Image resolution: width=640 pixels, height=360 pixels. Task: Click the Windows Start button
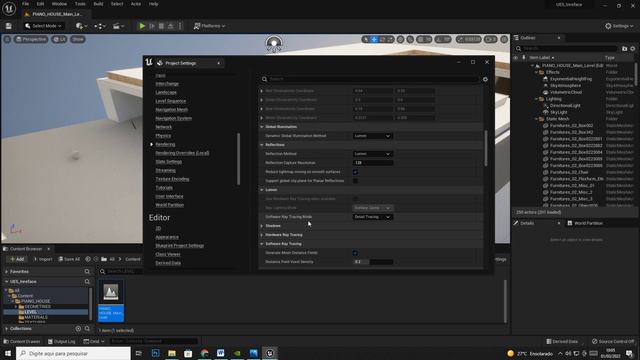point(8,353)
